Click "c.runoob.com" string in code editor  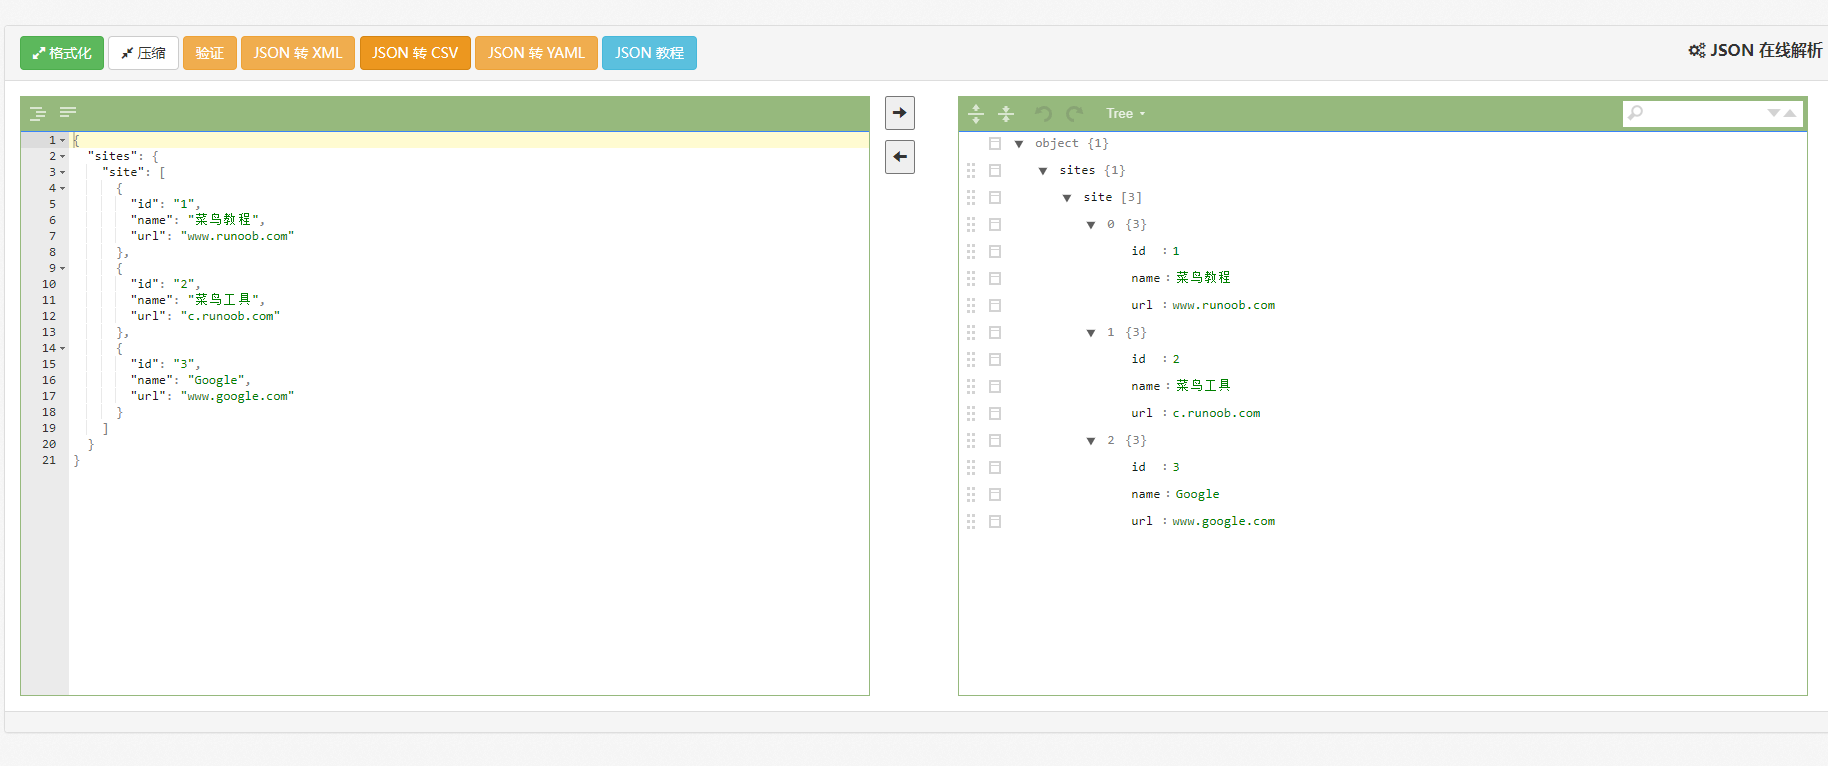click(230, 316)
